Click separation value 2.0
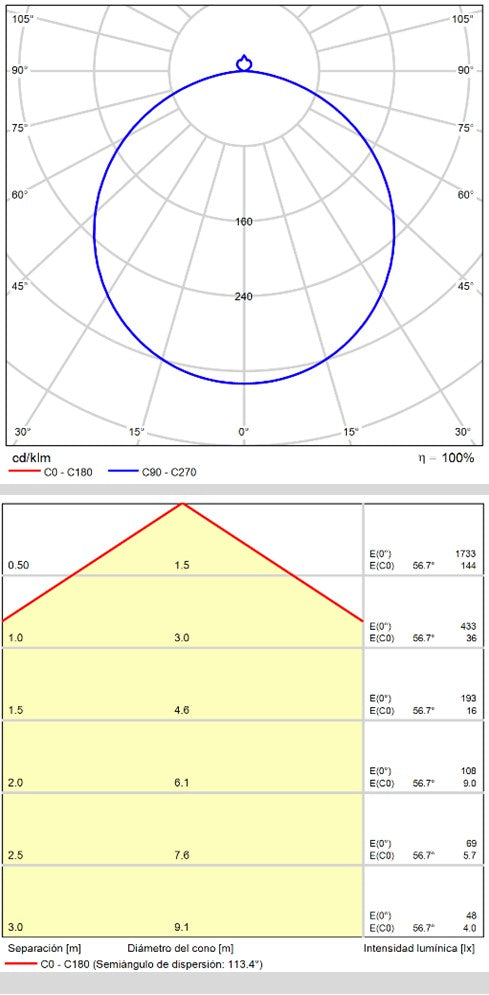This screenshot has width=489, height=995. 16,783
